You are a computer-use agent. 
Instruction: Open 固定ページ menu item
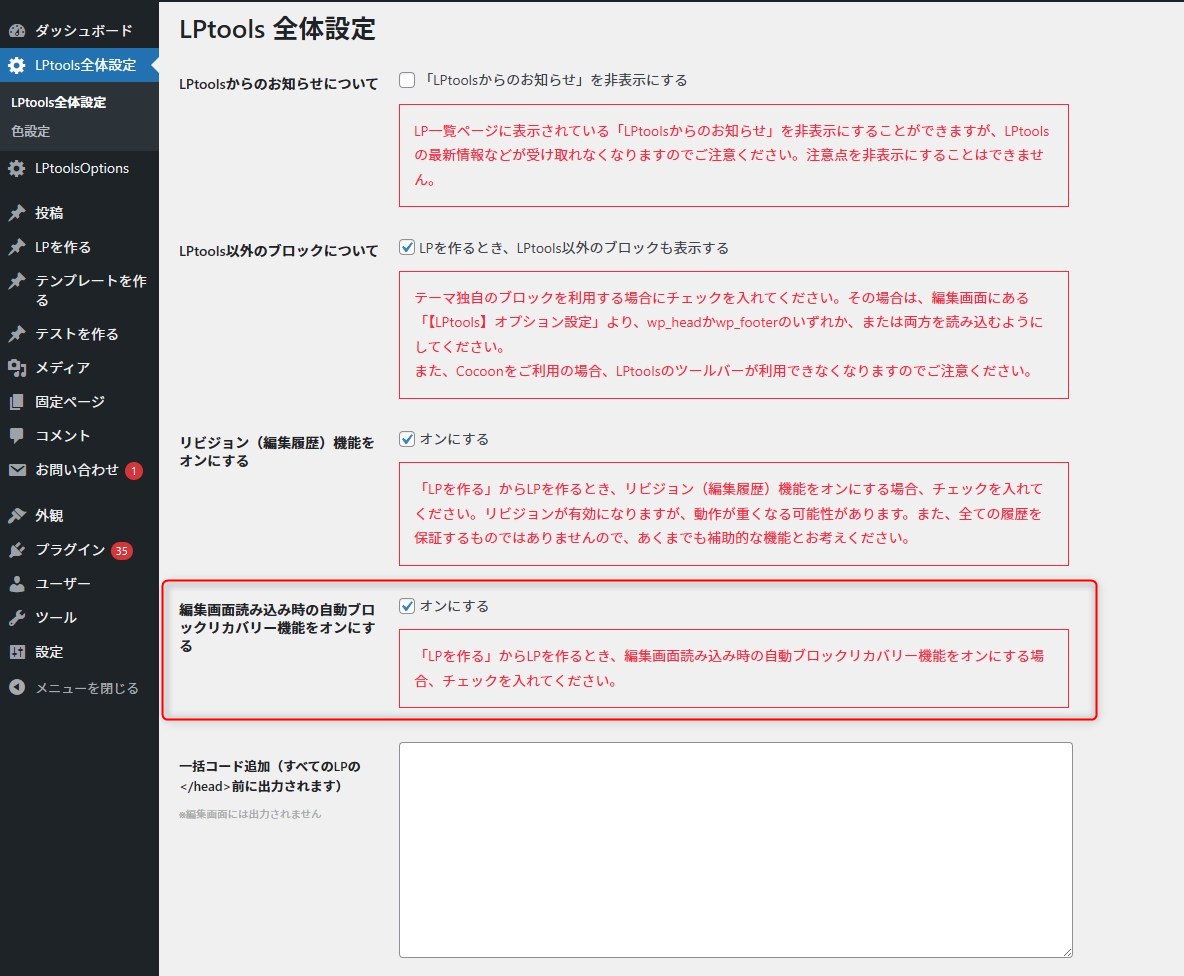79,402
